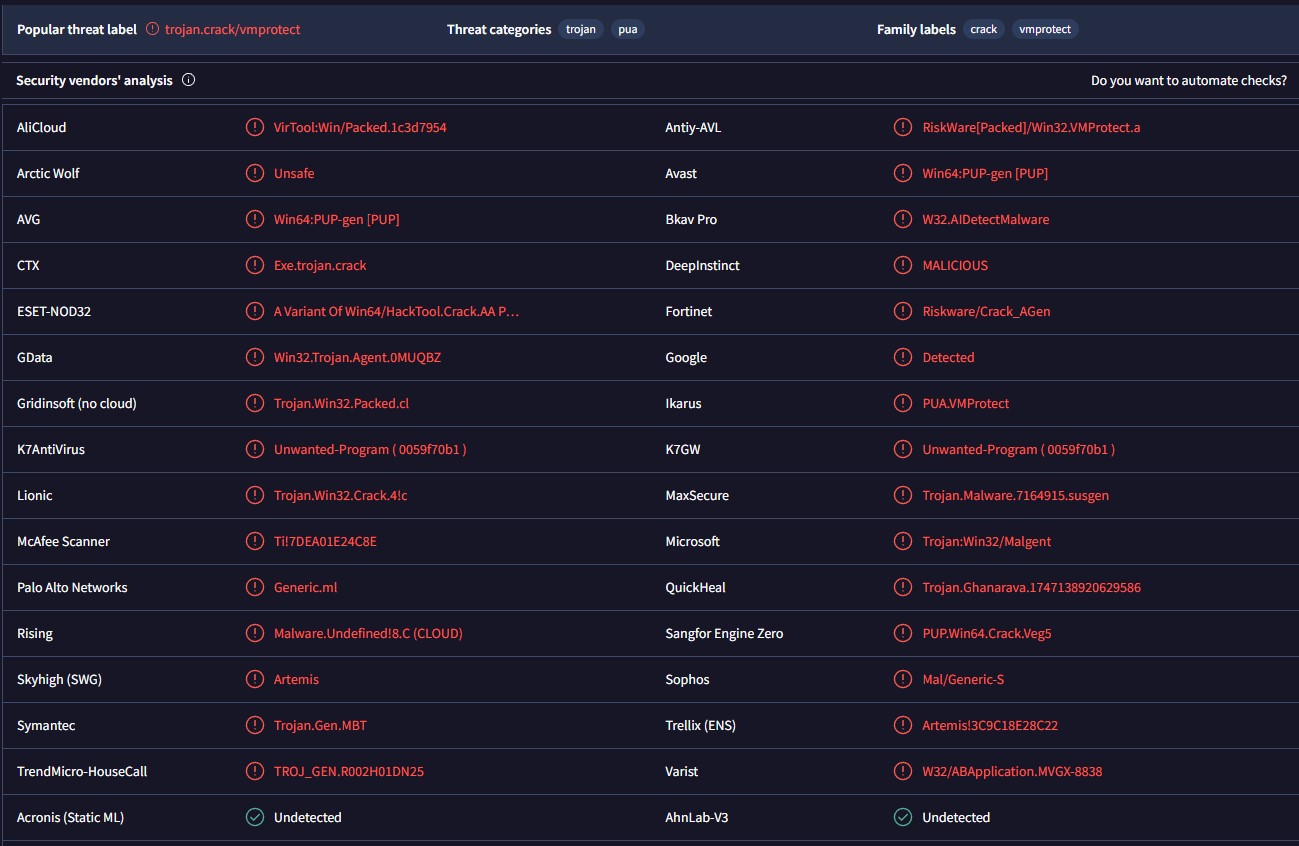
Task: Click the crack family label tag
Action: click(984, 29)
